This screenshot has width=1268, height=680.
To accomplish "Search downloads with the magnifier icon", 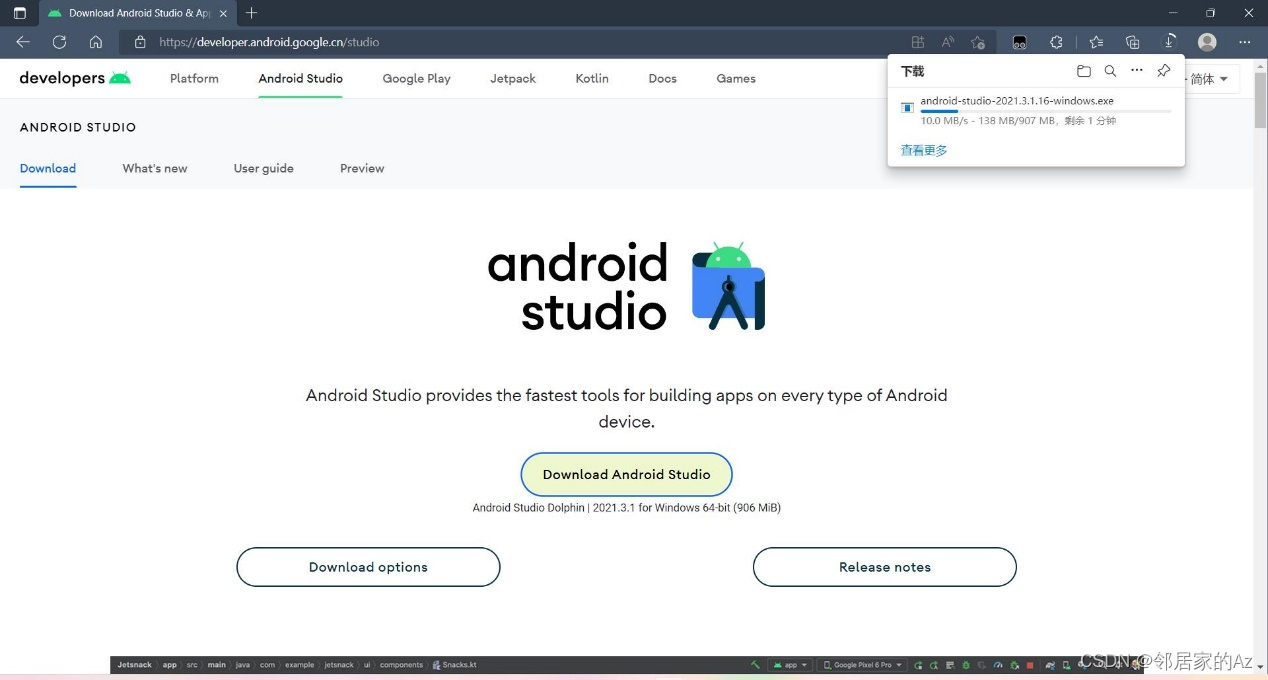I will [1110, 71].
